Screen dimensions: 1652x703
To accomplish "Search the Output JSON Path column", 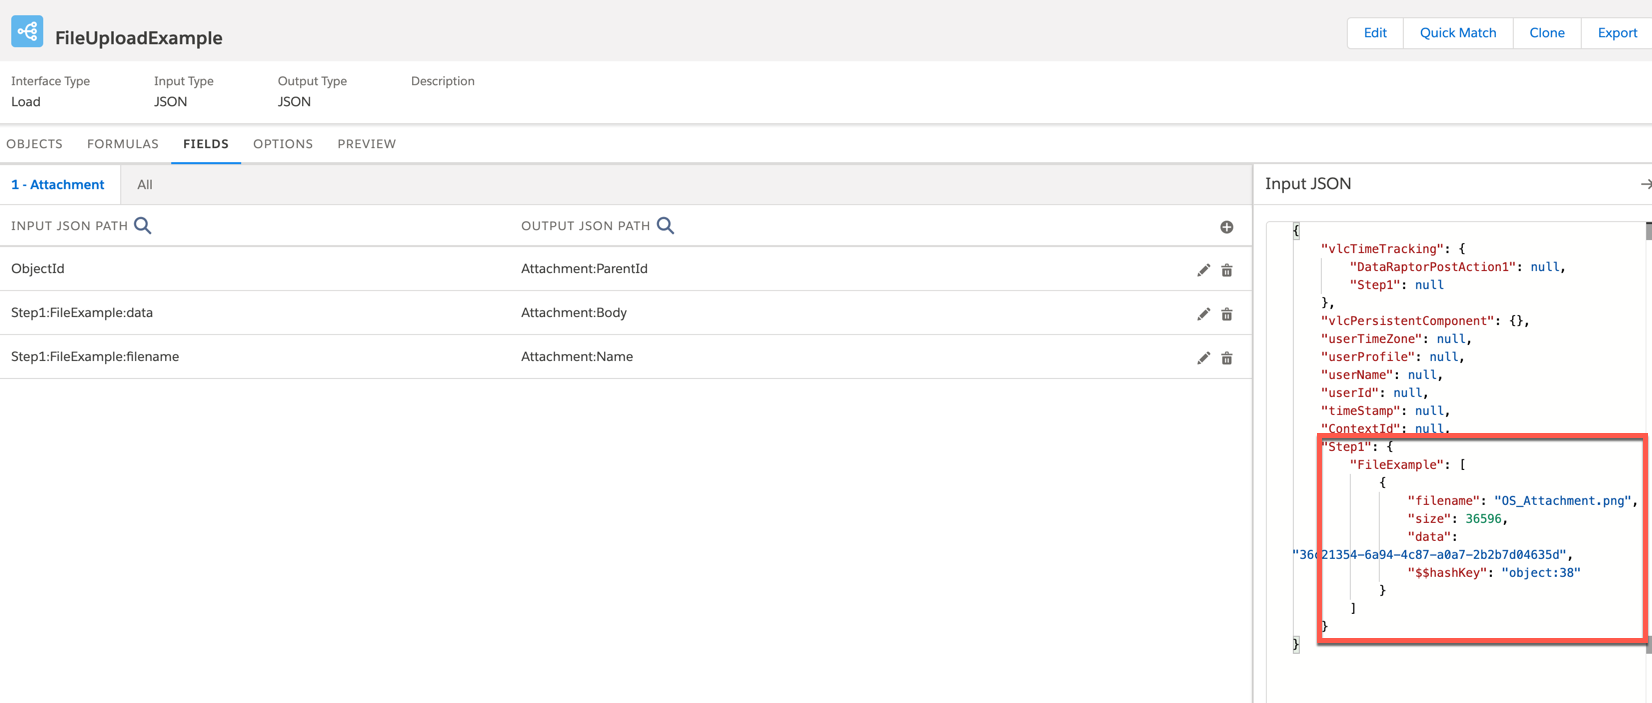I will tap(665, 226).
